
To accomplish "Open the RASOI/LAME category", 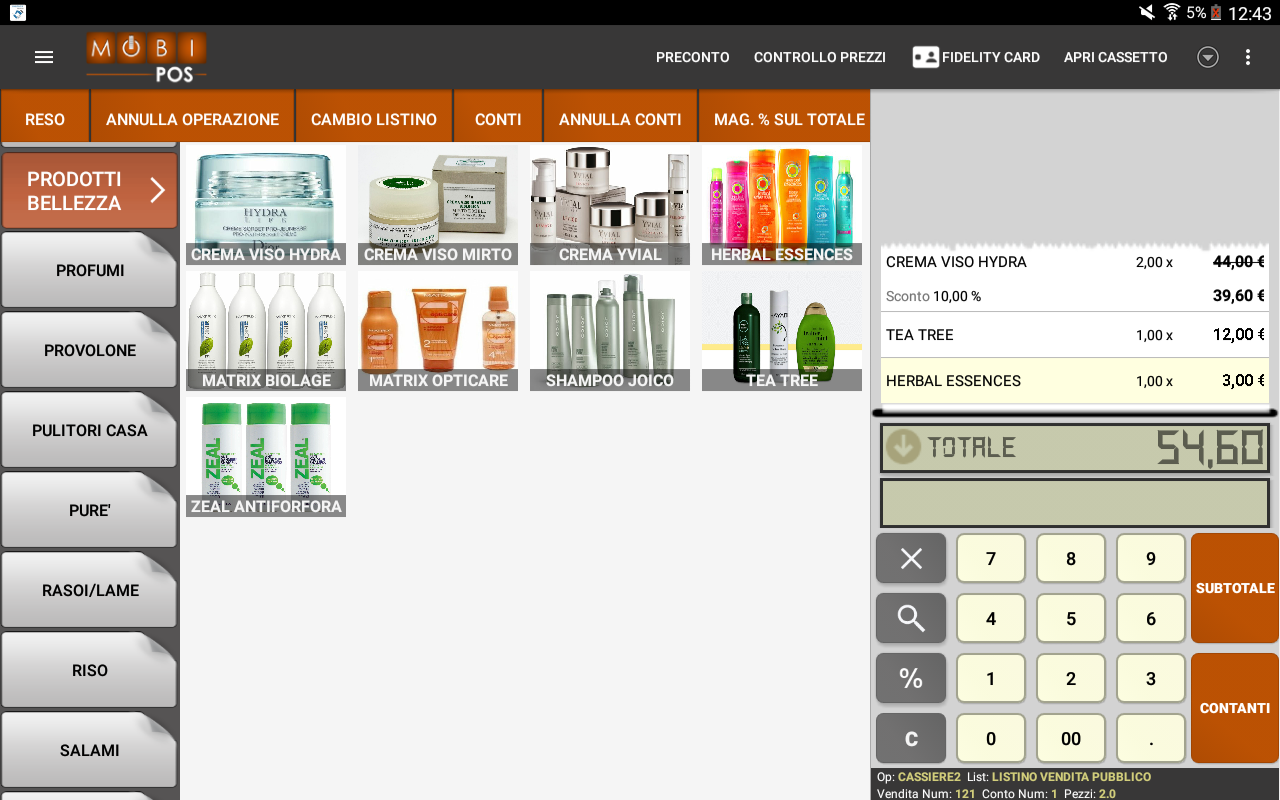I will coord(89,590).
